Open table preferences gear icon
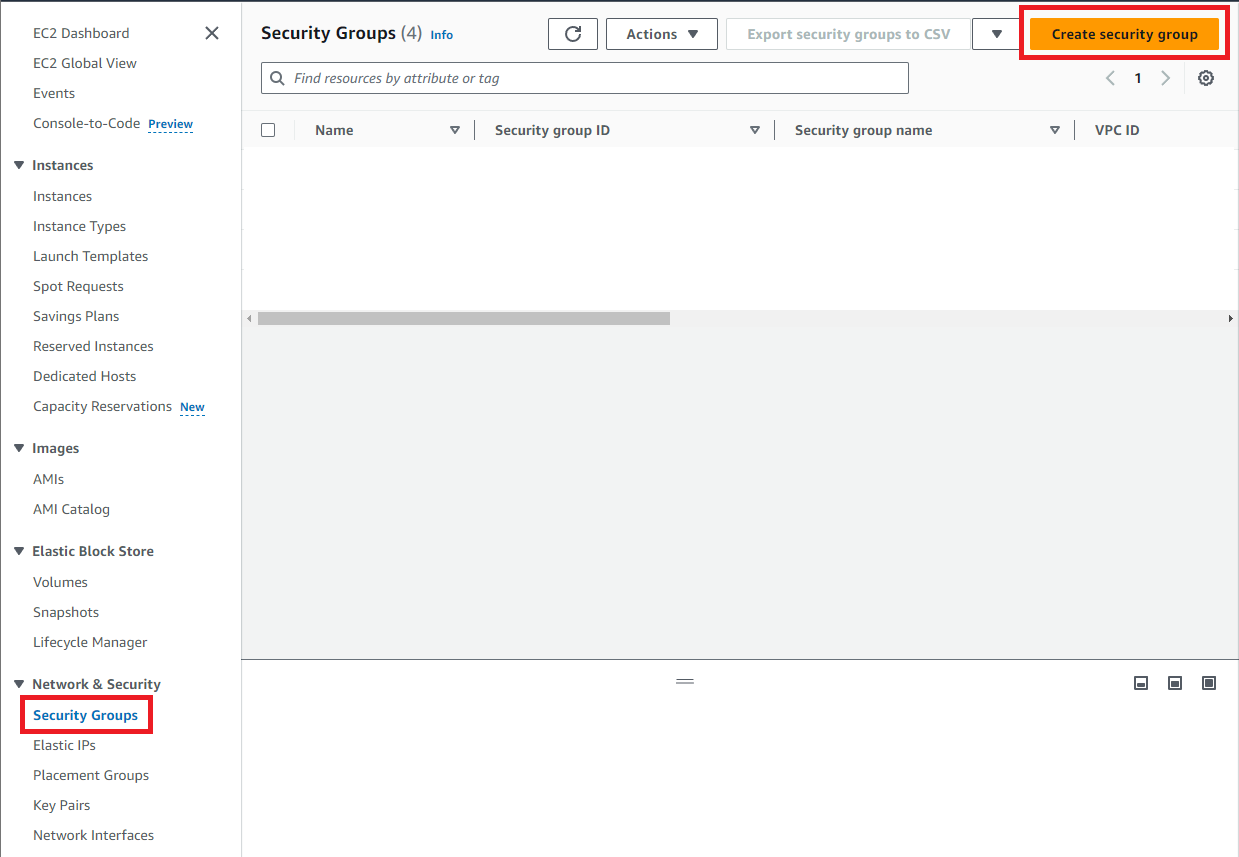The height and width of the screenshot is (857, 1239). (x=1206, y=78)
